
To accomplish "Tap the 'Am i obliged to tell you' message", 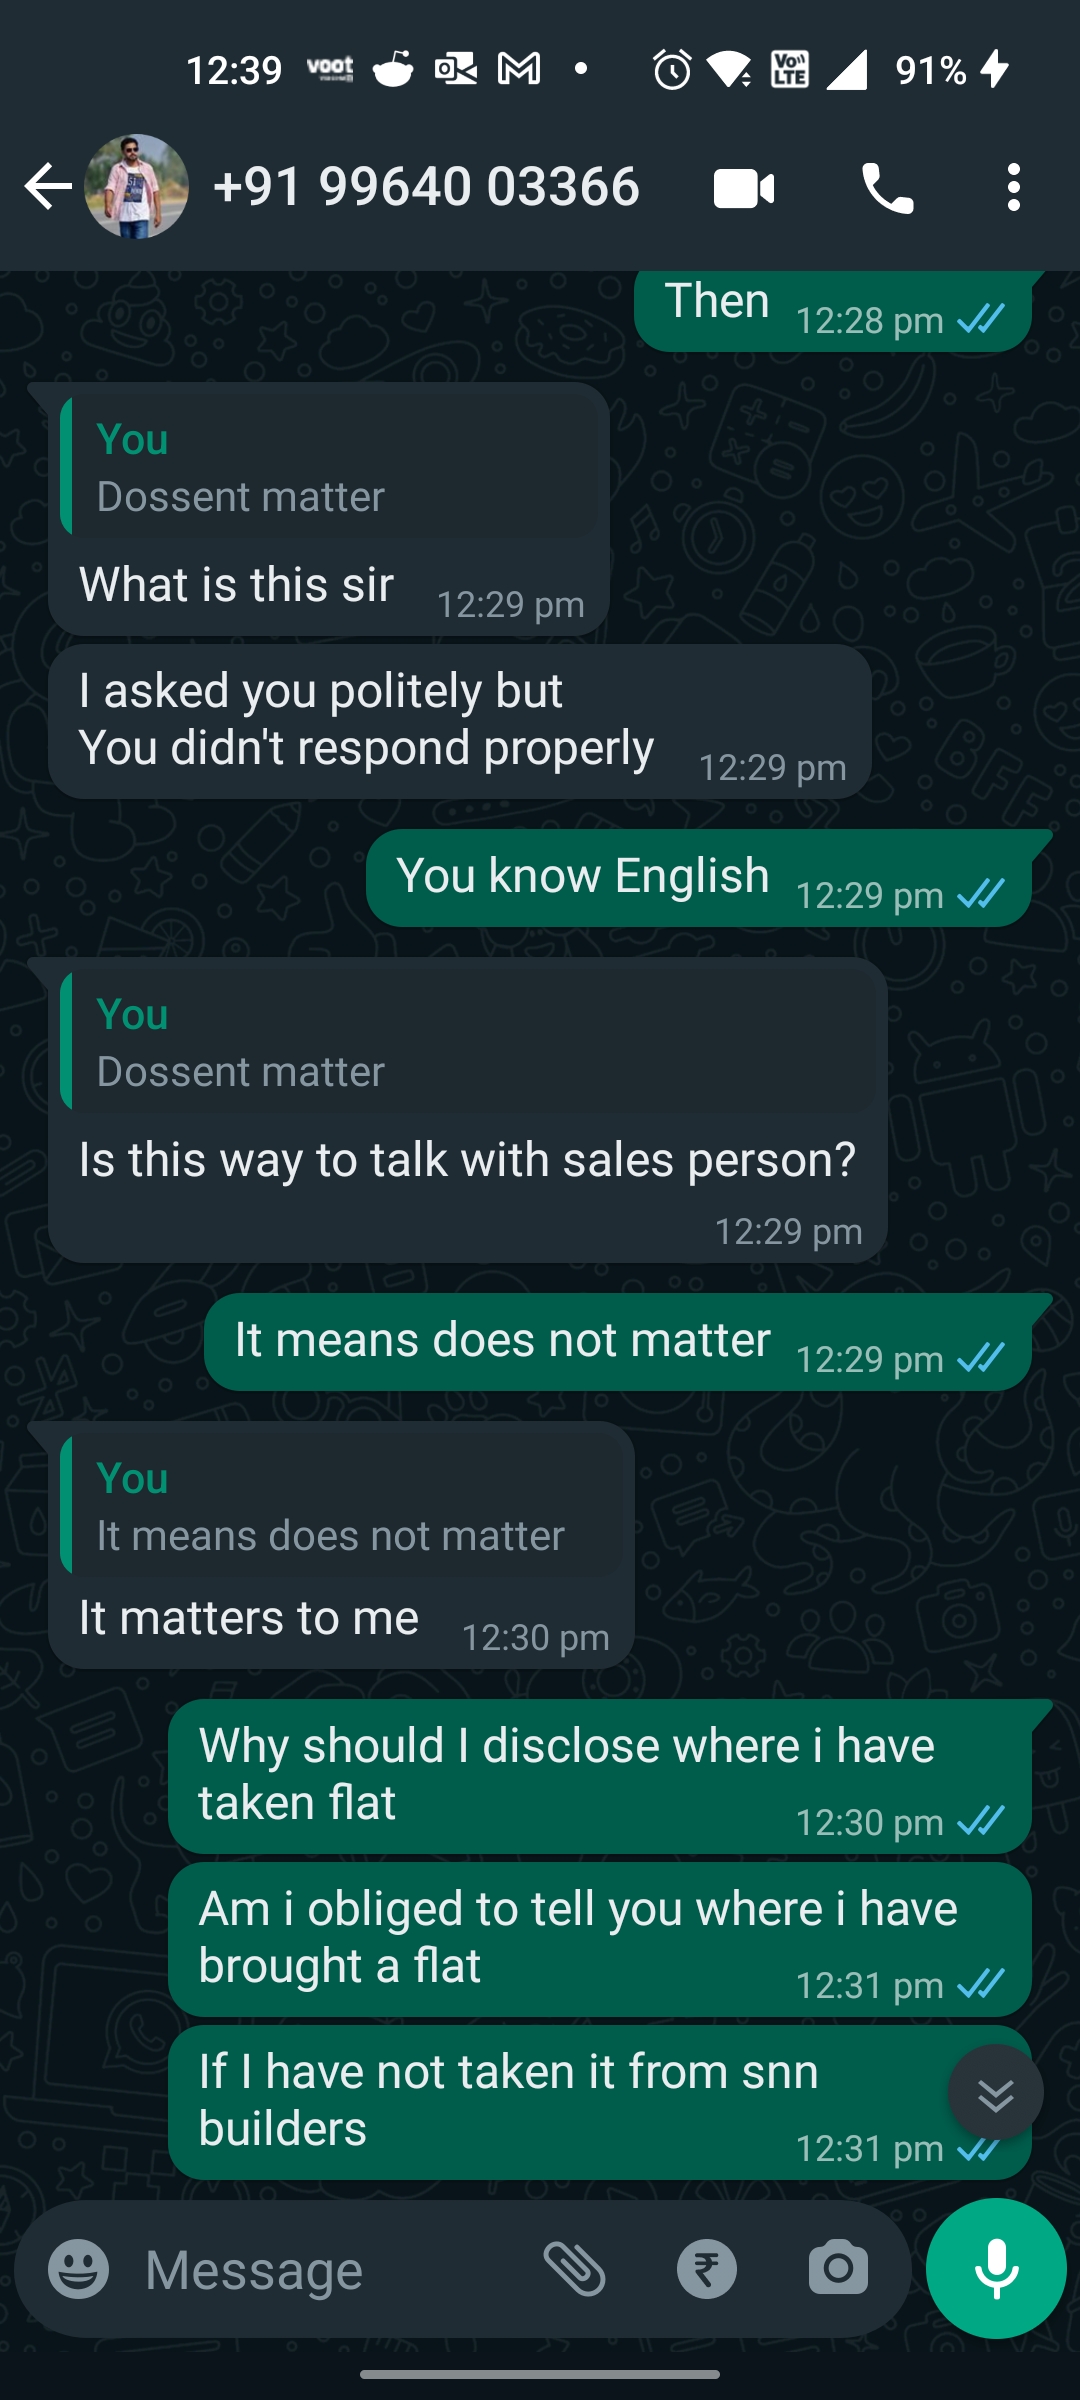I will (578, 1937).
